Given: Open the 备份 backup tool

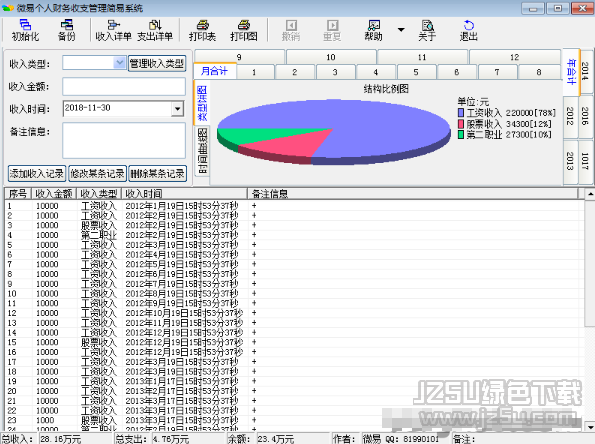Looking at the screenshot, I should click(66, 30).
